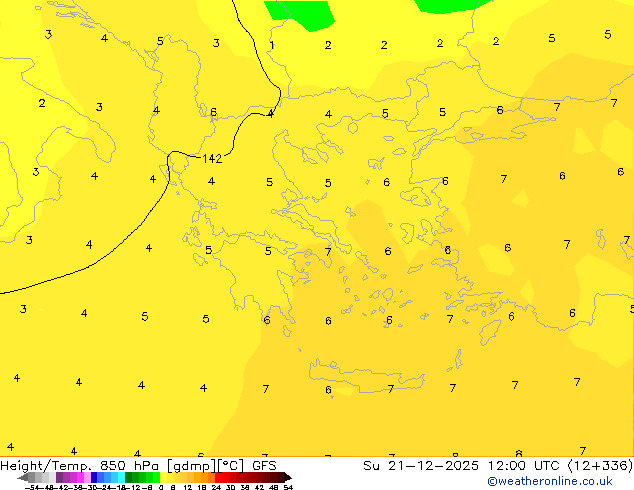634x490 pixels.
Task: Click the temperature value '1' on map
Action: click(x=272, y=45)
